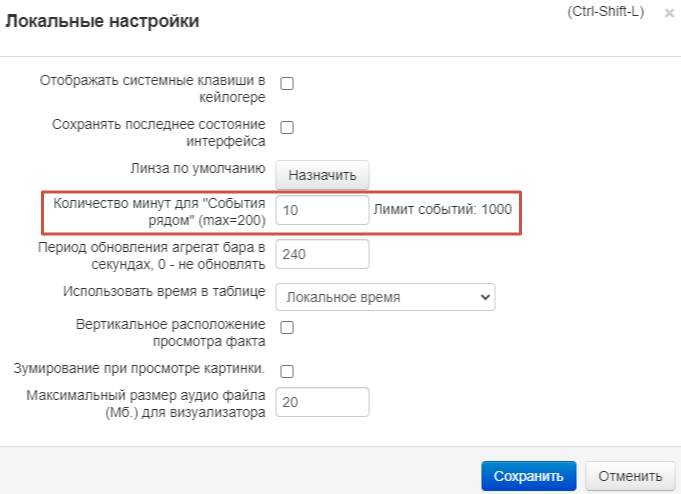Click the Назначить button

pyautogui.click(x=322, y=175)
